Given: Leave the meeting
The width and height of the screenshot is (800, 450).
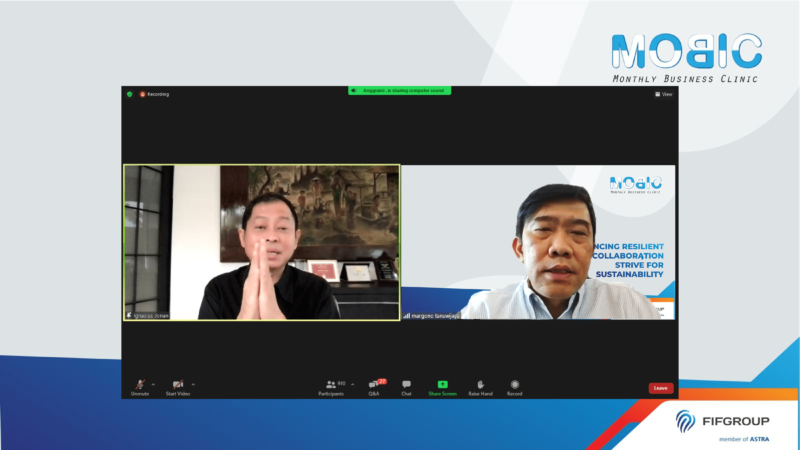Looking at the screenshot, I should tap(660, 388).
